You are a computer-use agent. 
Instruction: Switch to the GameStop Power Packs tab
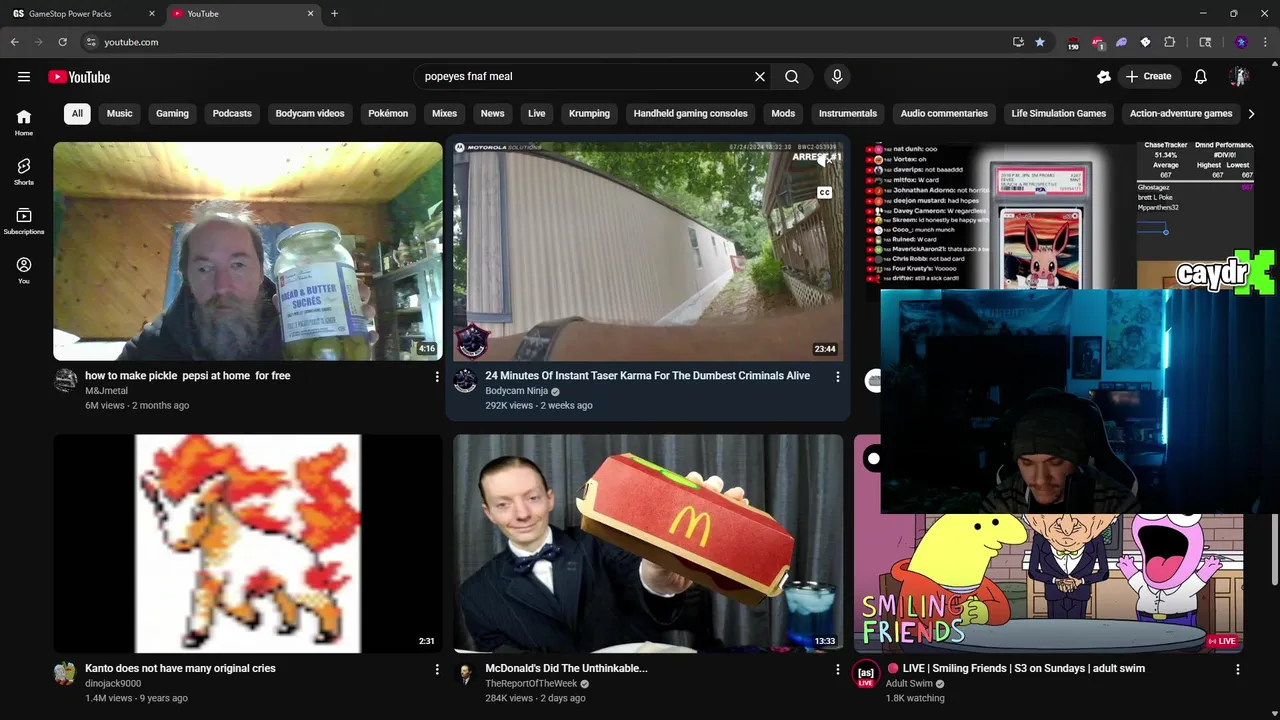pyautogui.click(x=82, y=14)
